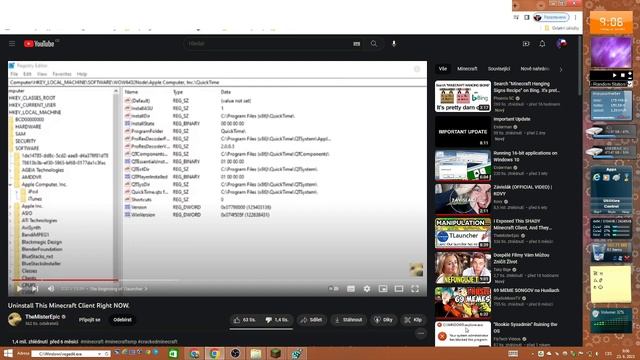The width and height of the screenshot is (640, 360).
Task: Toggle video subtitles
Action: (x=351, y=289)
